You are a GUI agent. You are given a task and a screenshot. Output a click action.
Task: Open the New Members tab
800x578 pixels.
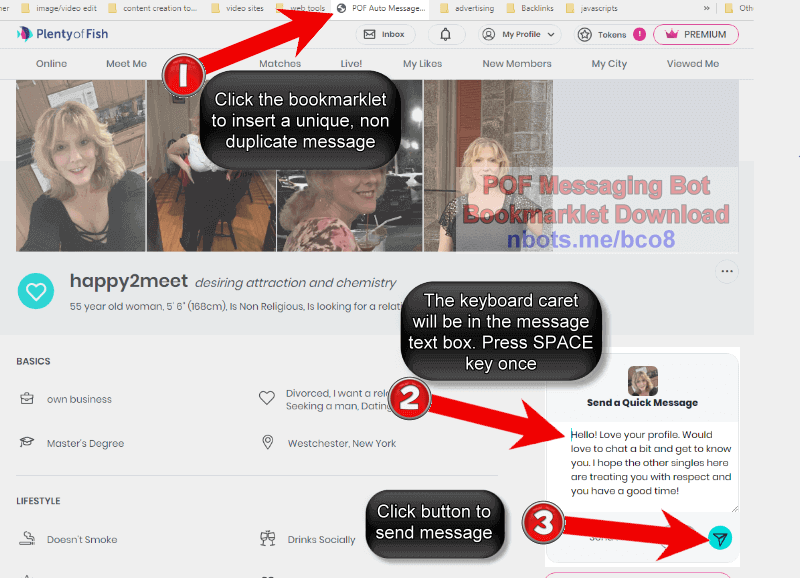point(517,64)
